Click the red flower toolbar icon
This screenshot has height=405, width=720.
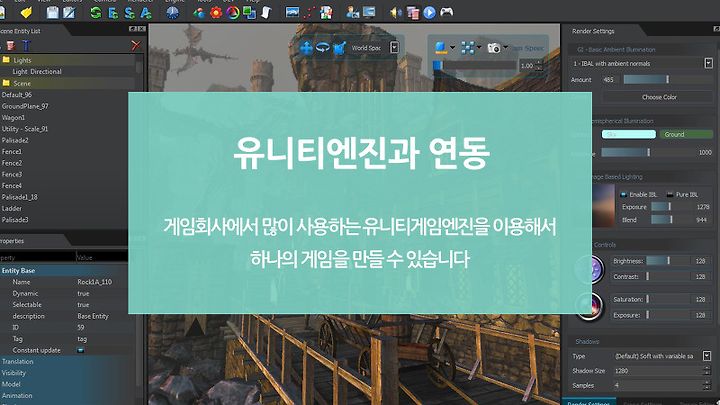pos(216,13)
